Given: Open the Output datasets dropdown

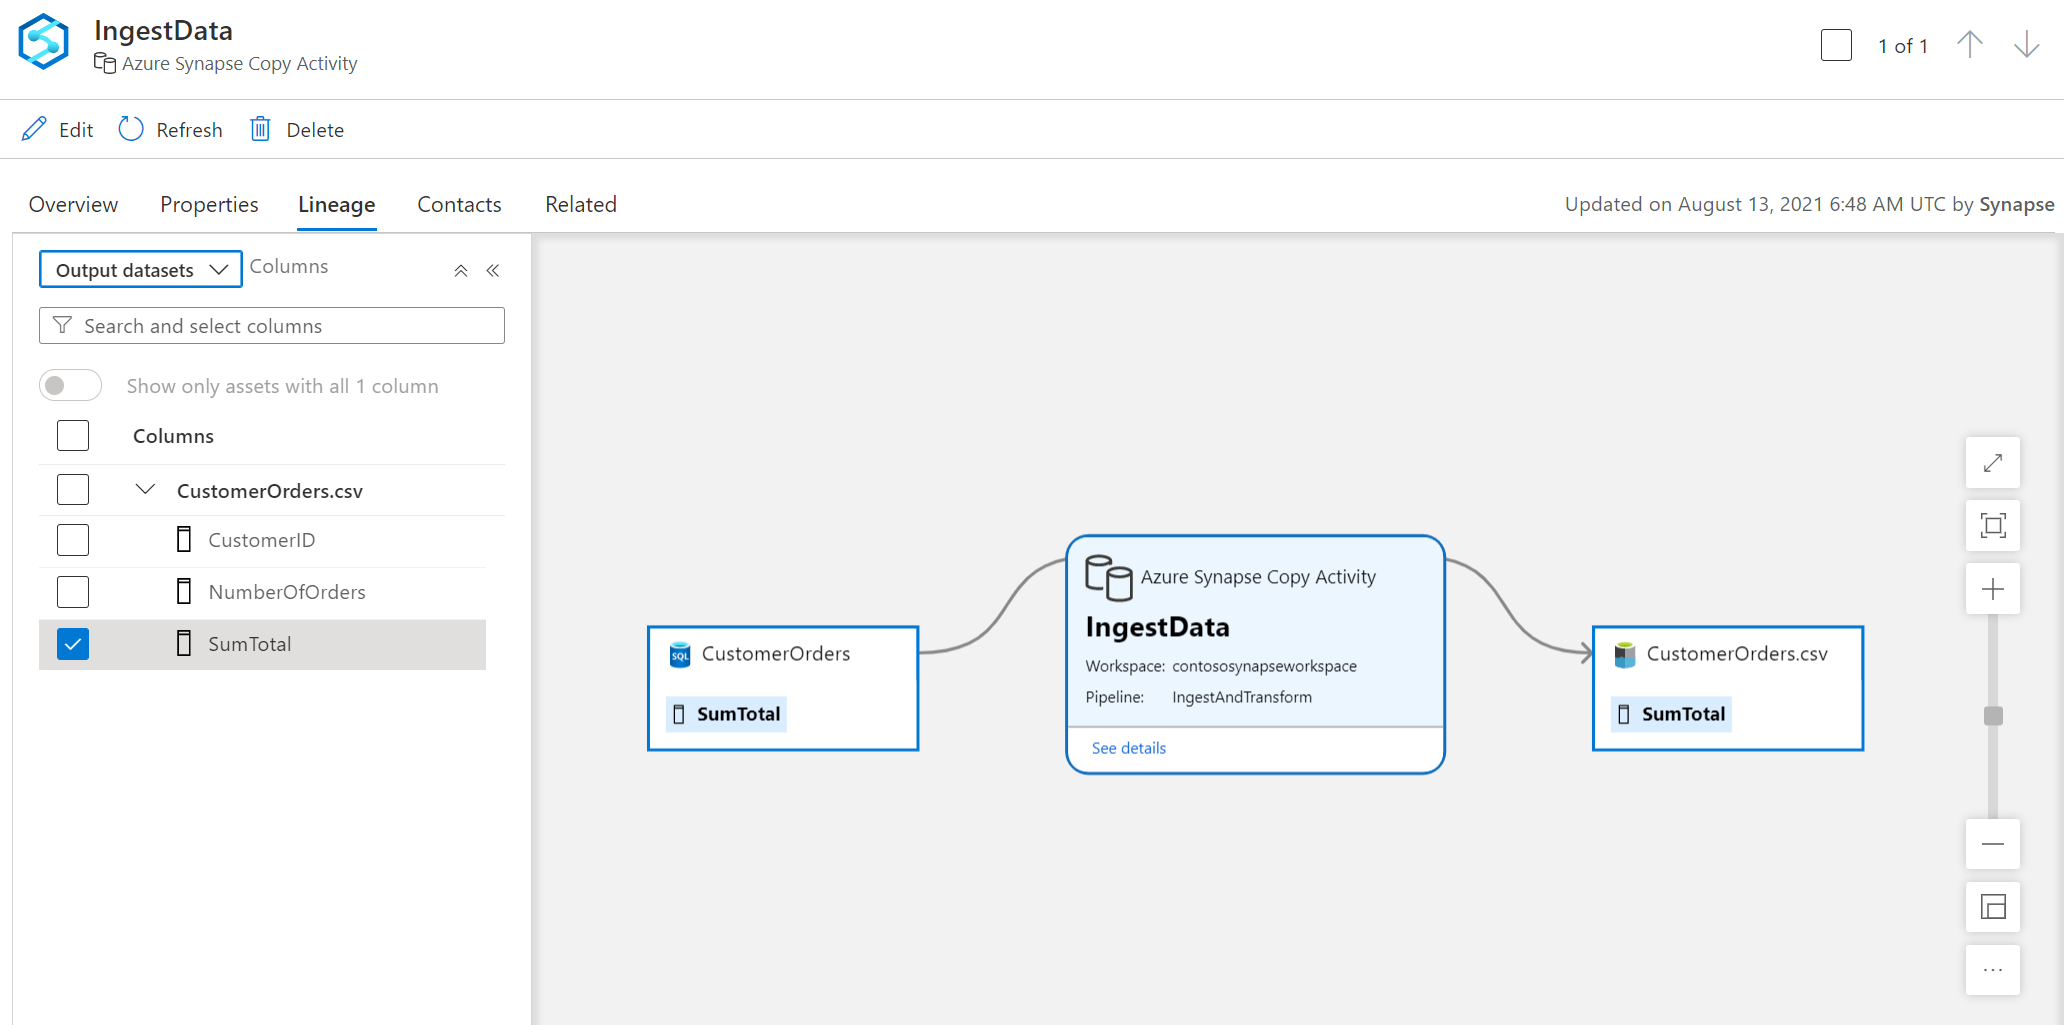Looking at the screenshot, I should (x=141, y=269).
